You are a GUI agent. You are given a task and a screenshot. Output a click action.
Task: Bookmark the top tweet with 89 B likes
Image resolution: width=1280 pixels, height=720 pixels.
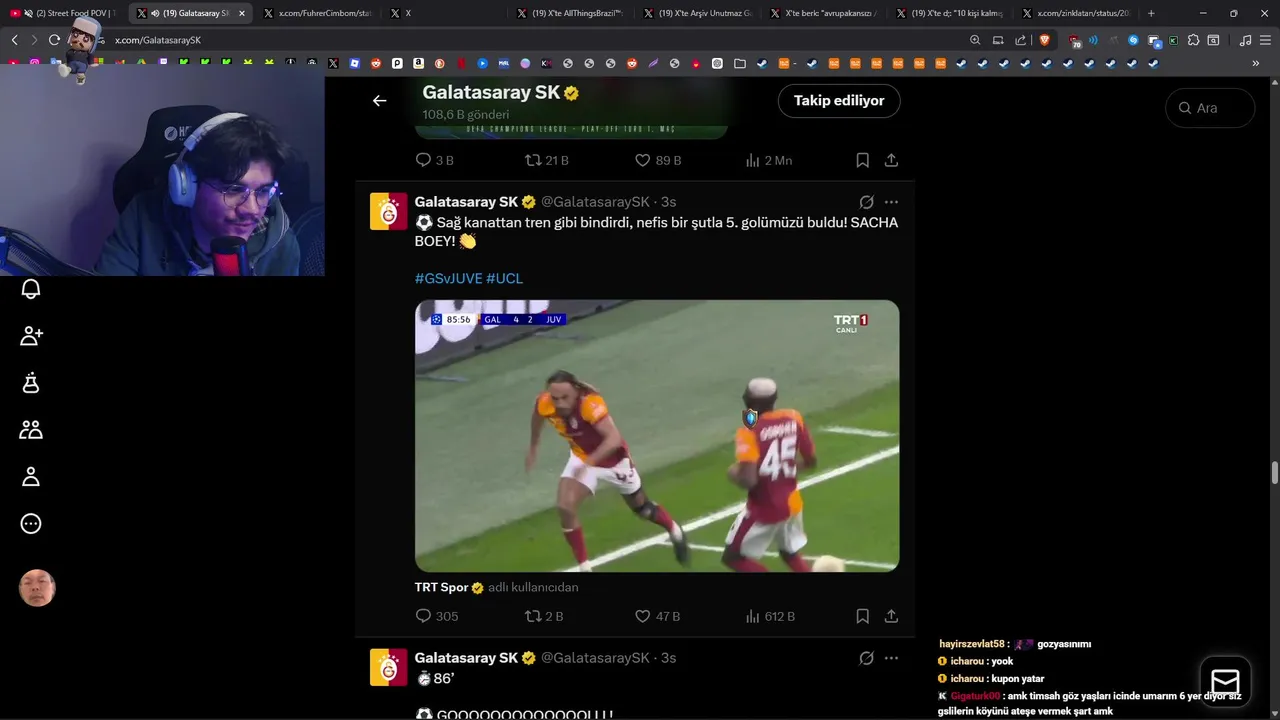[x=862, y=160]
